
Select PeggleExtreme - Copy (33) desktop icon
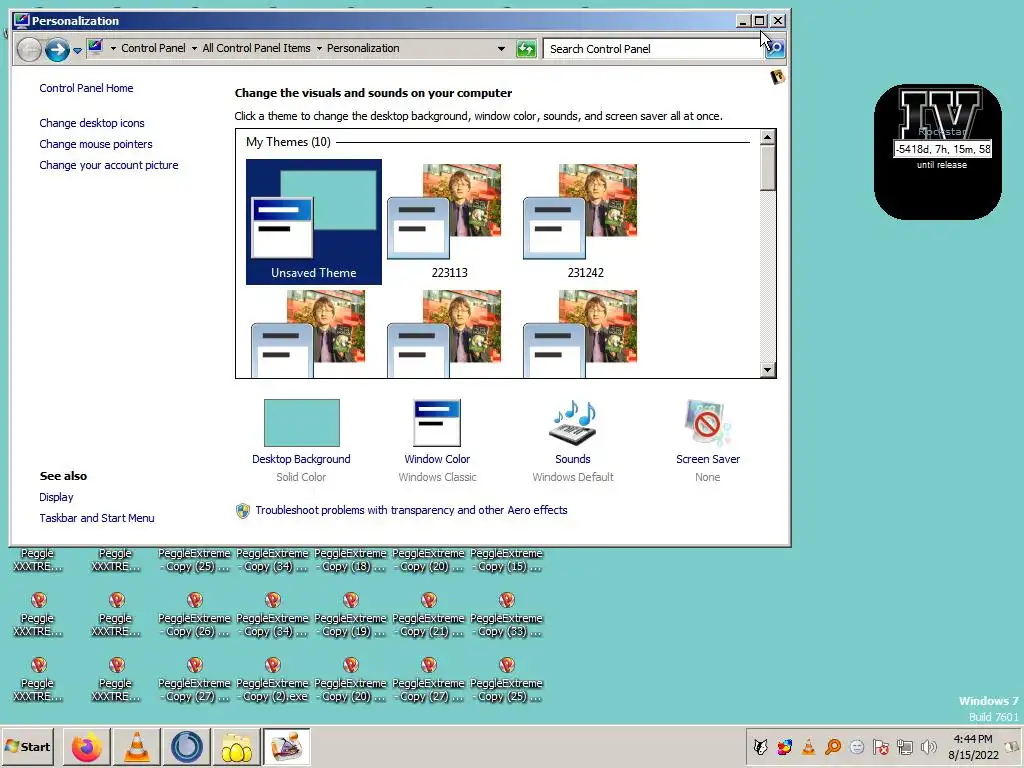click(x=506, y=616)
